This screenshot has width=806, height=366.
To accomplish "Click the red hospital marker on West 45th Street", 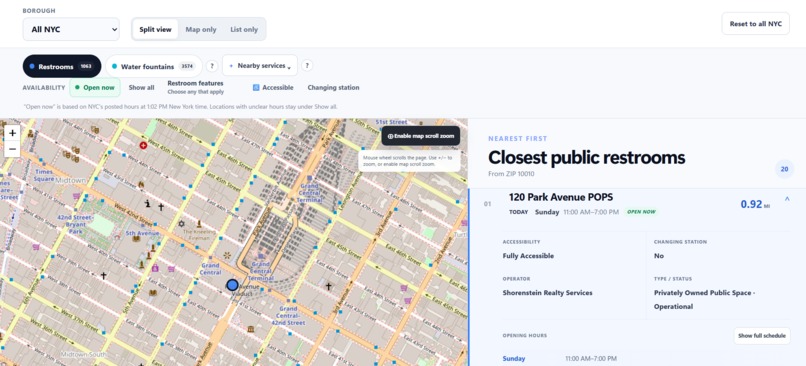I will (143, 145).
